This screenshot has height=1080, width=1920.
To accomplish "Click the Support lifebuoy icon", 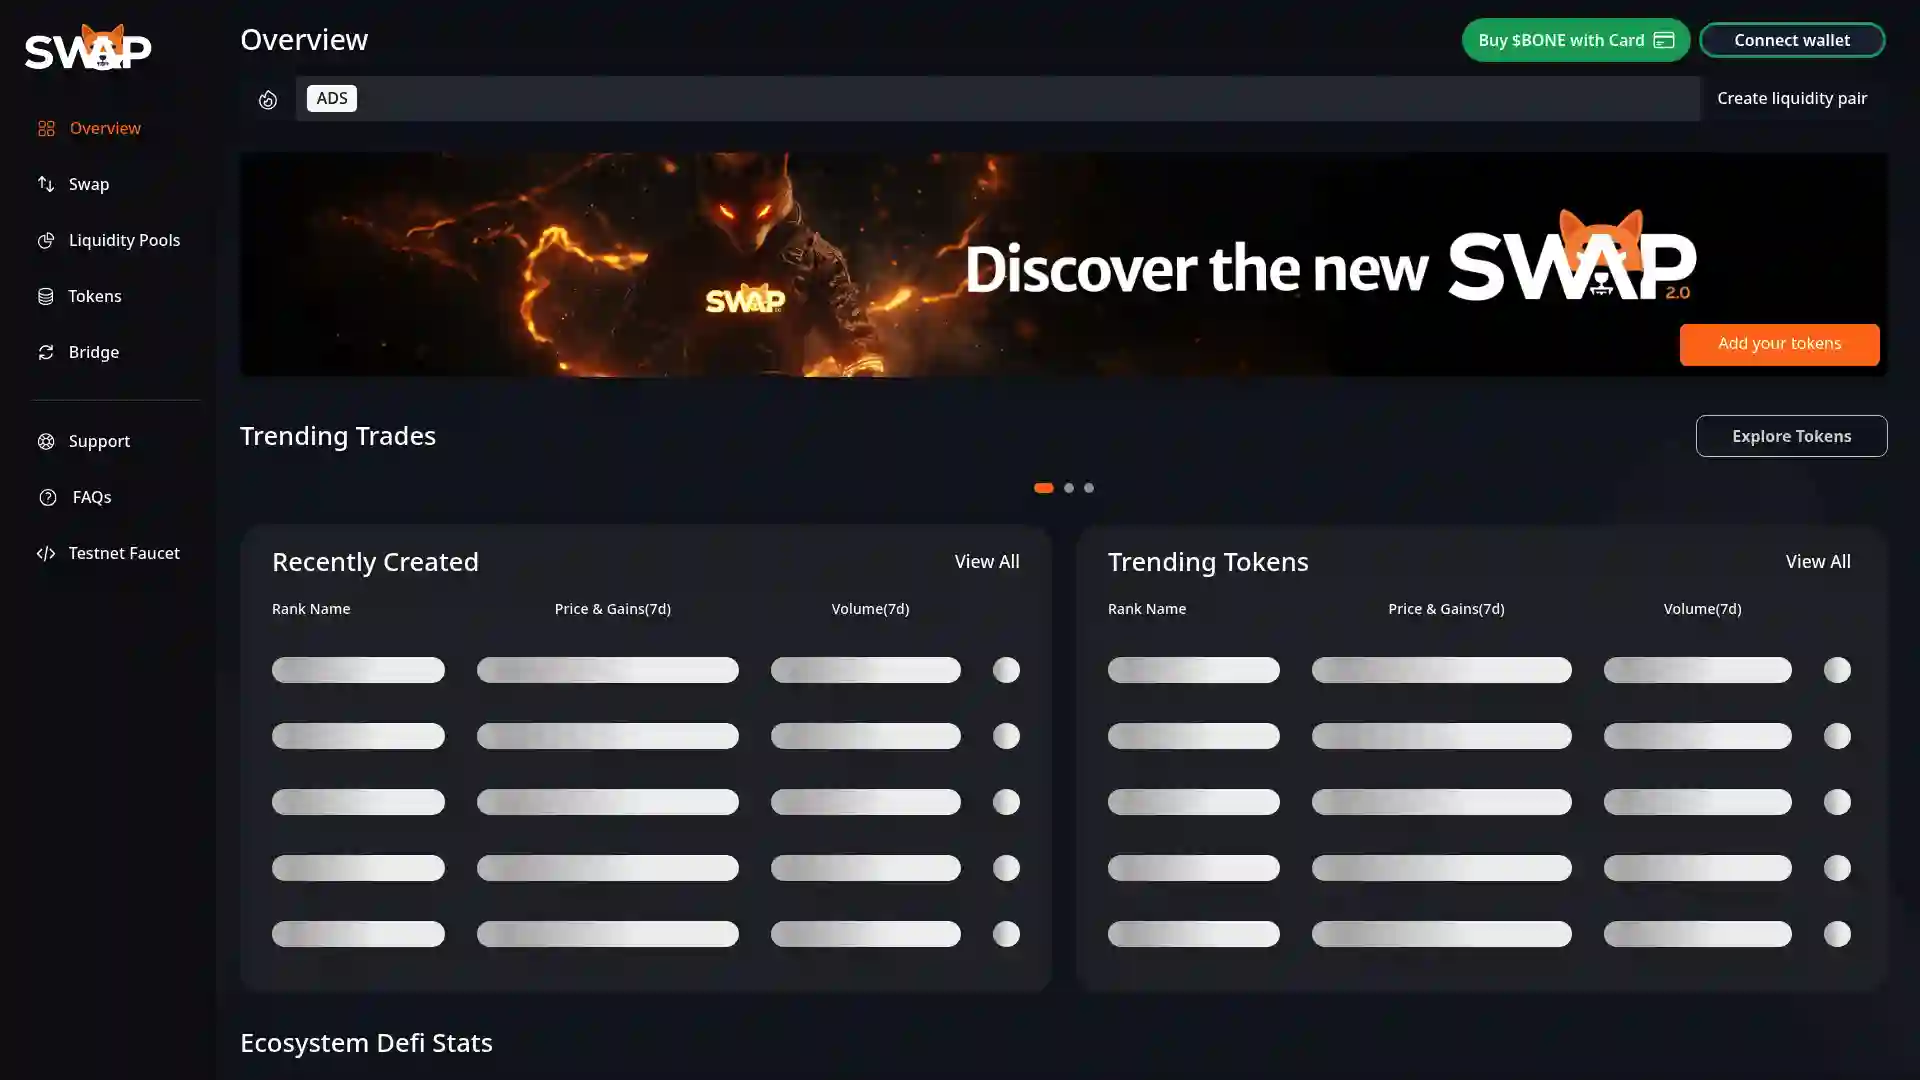I will 46,442.
